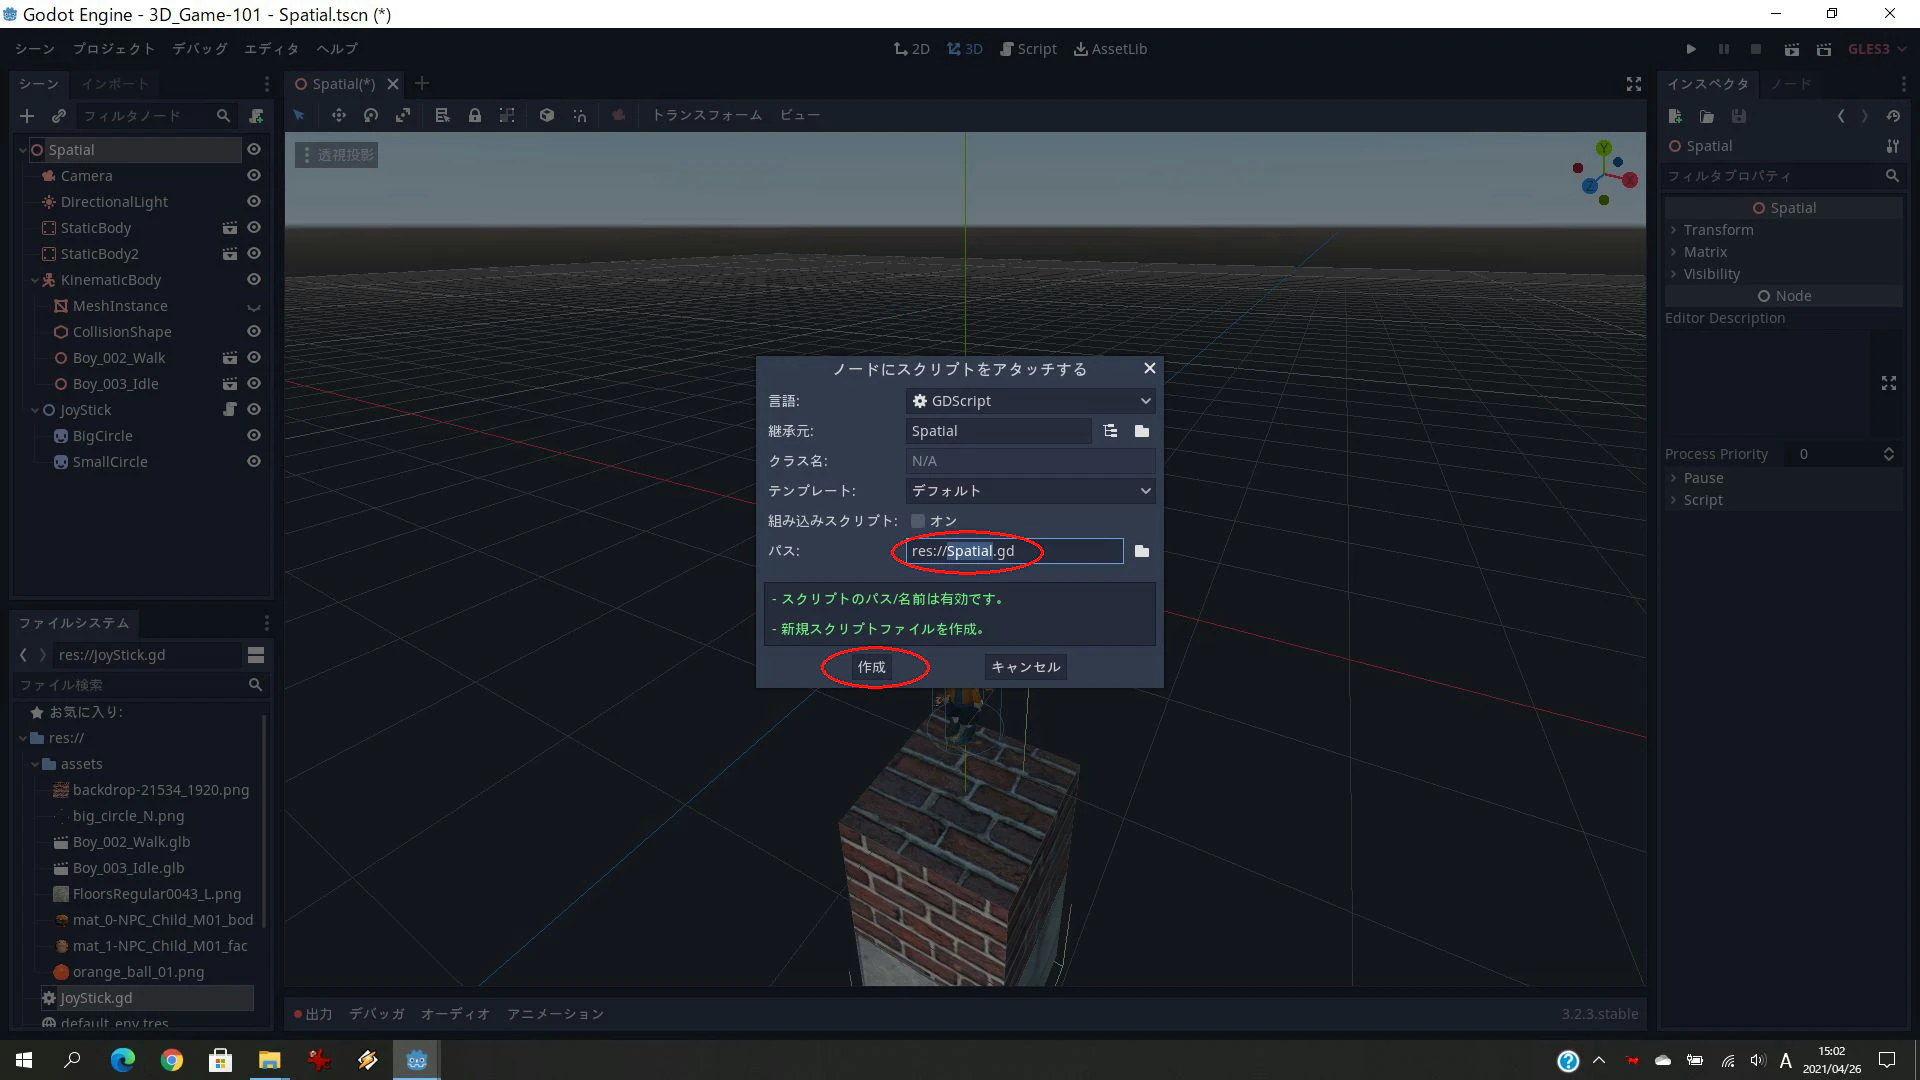Click the script path input field
The width and height of the screenshot is (1920, 1080).
pos(1014,551)
